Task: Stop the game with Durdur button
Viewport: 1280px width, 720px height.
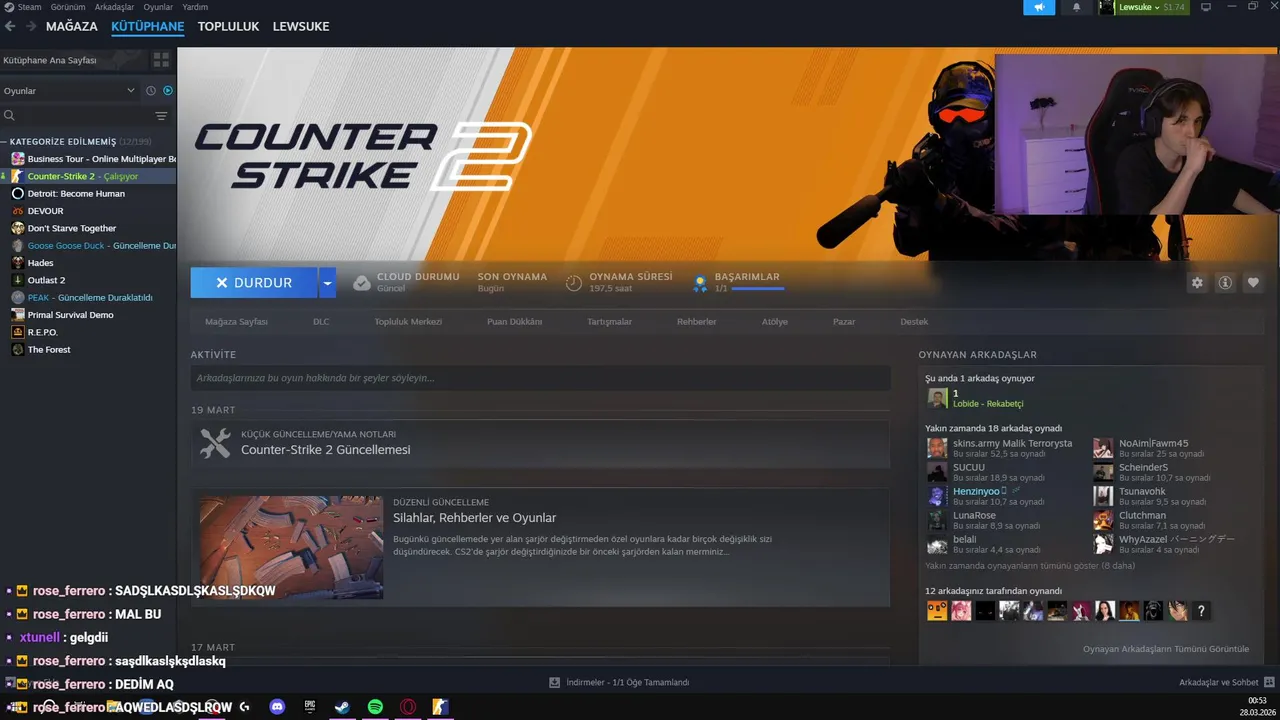Action: (254, 283)
